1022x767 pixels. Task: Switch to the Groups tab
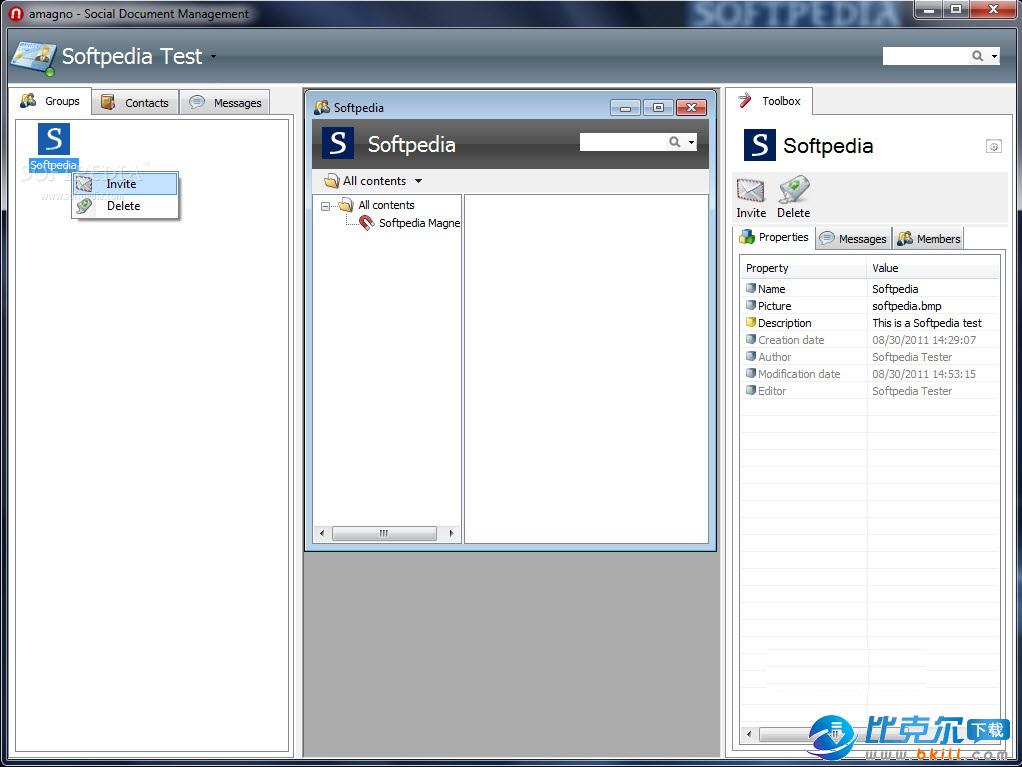[x=50, y=101]
